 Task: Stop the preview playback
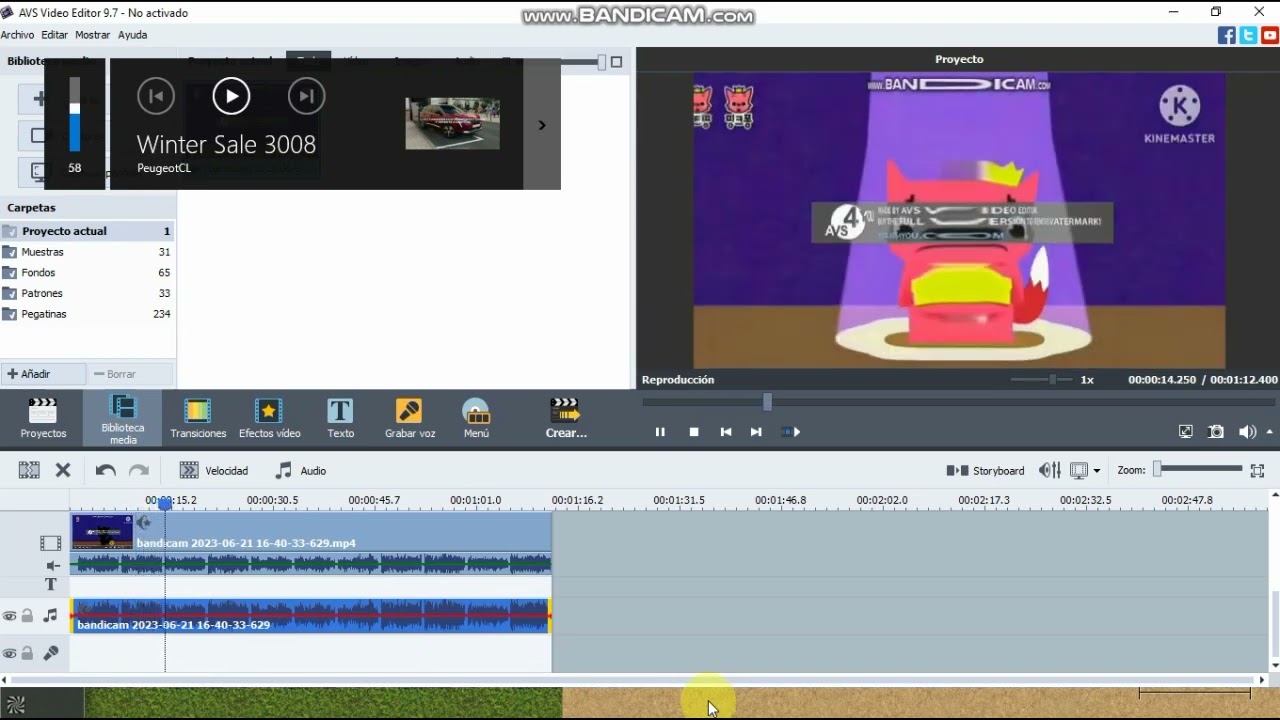pyautogui.click(x=694, y=432)
